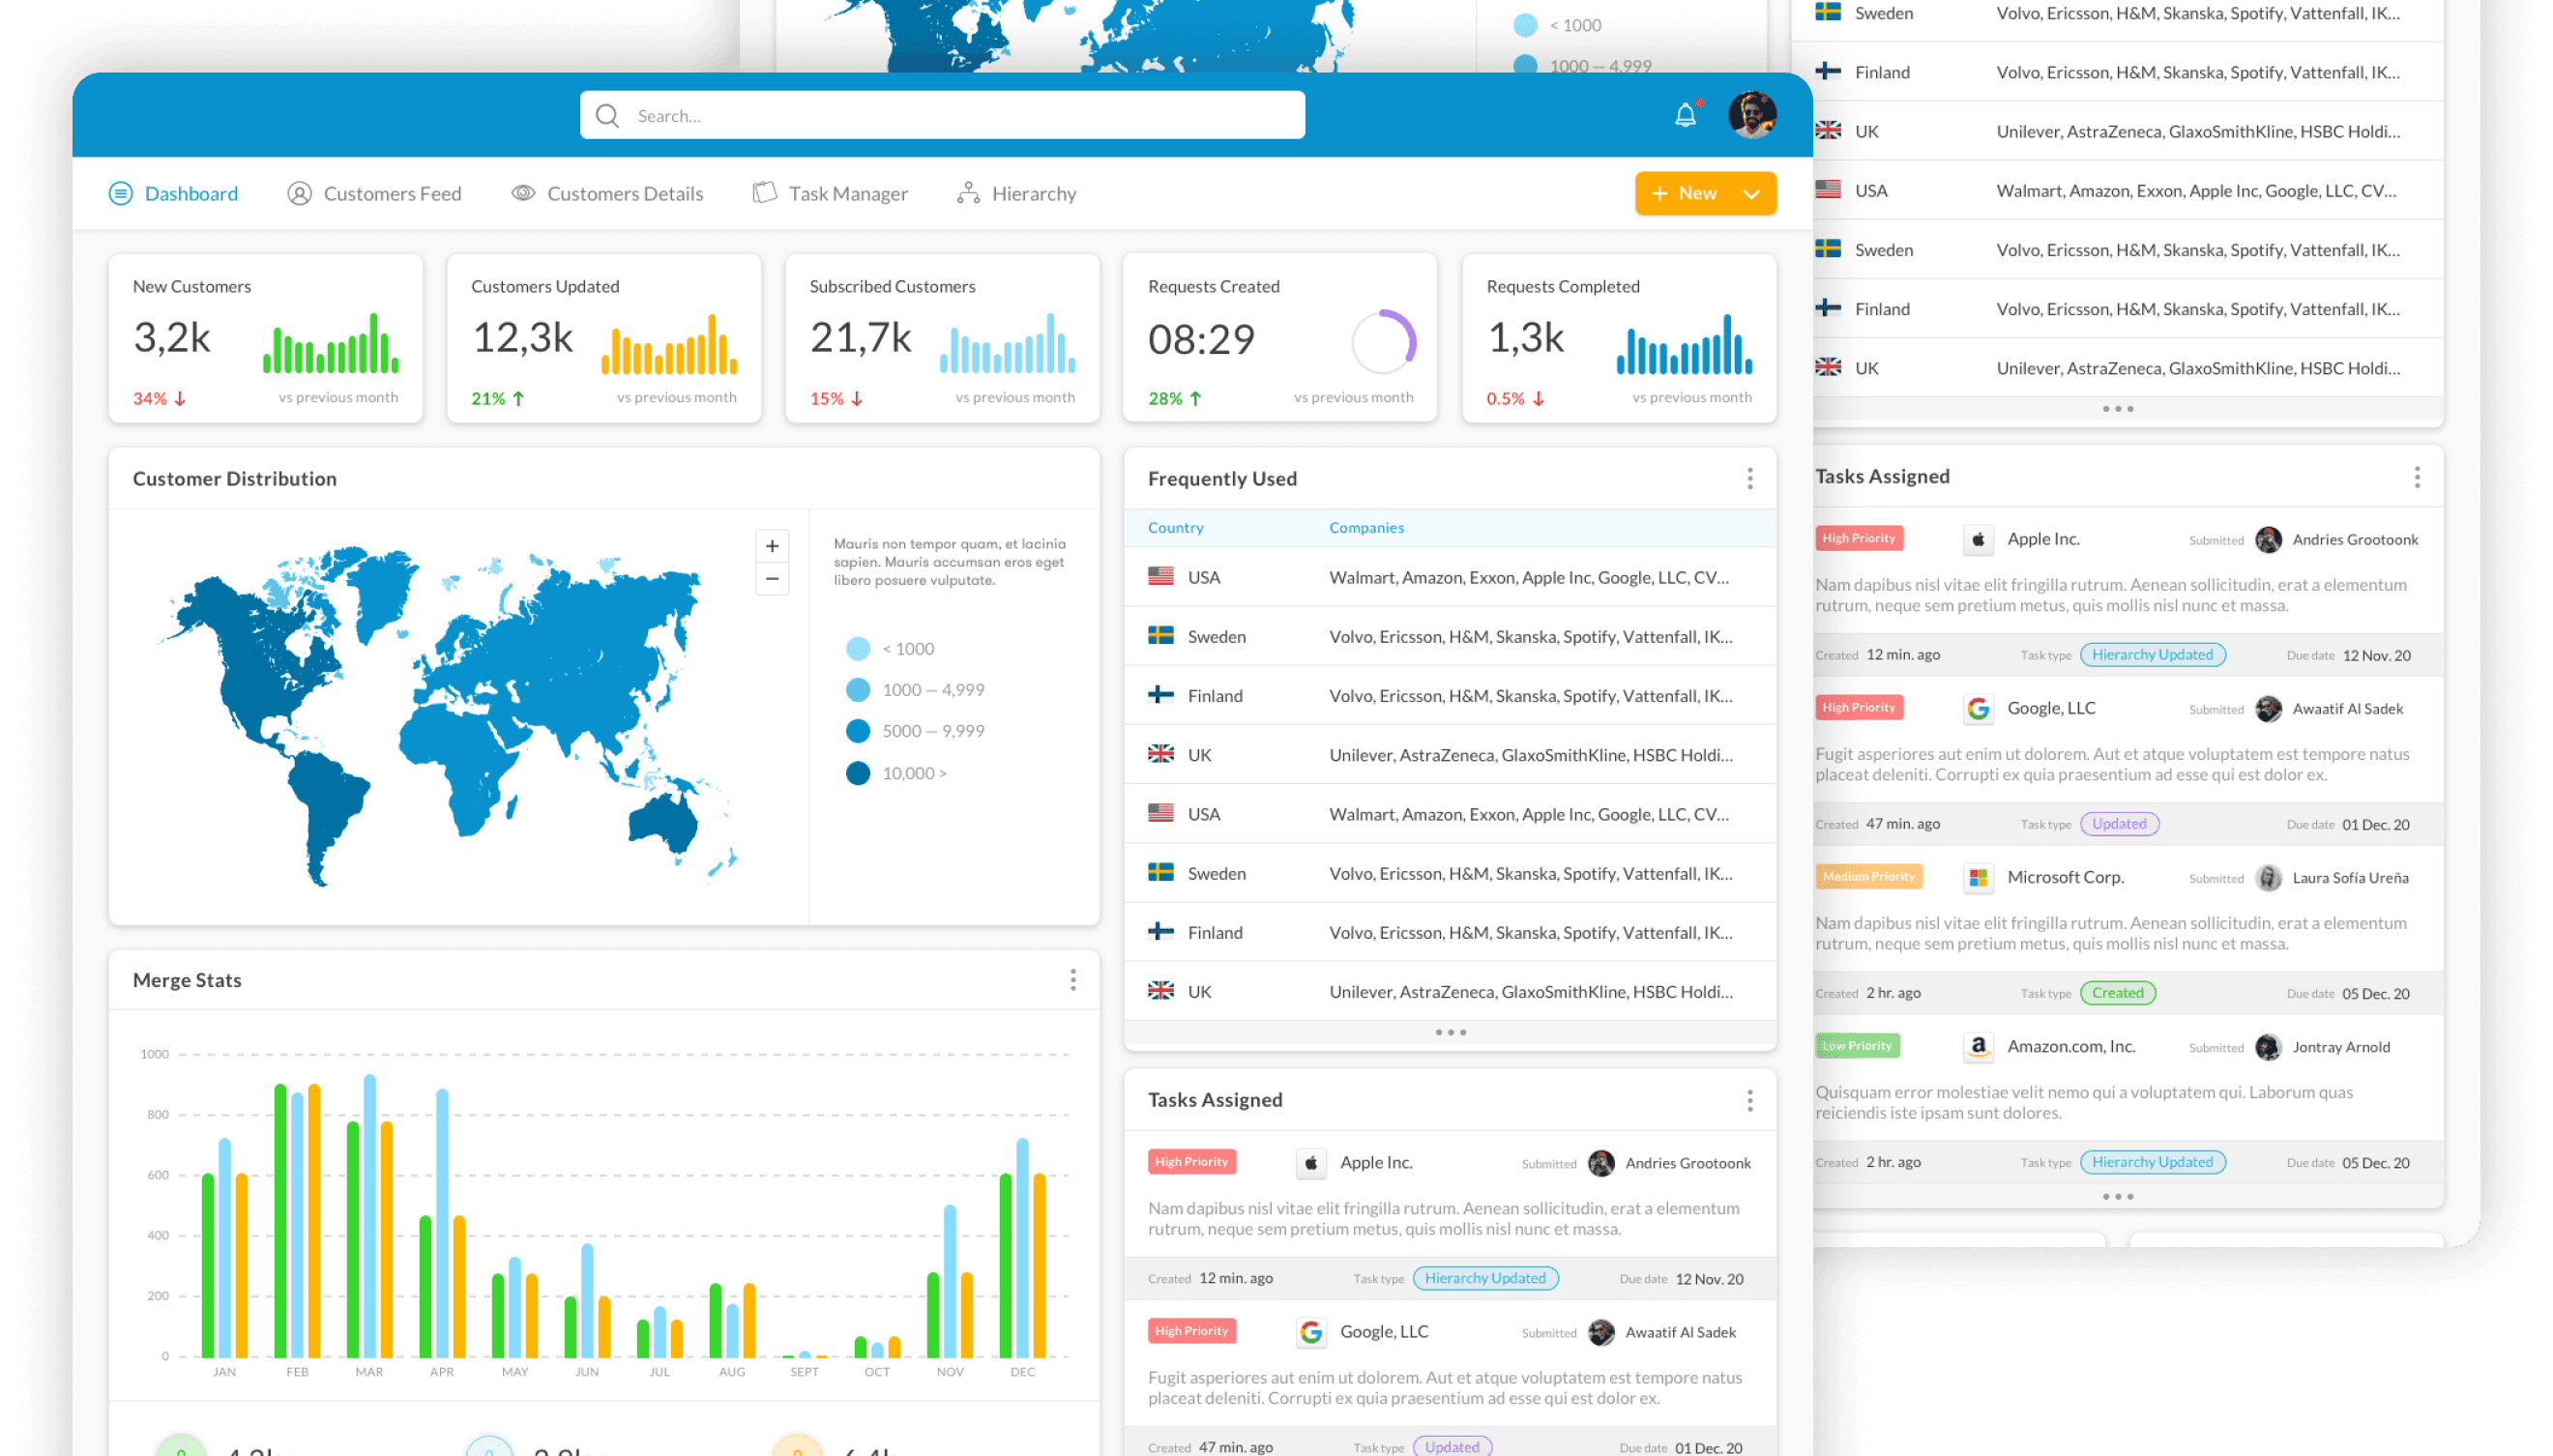Viewport: 2553px width, 1456px height.
Task: Click the Hierarchy Updated task tag
Action: click(1485, 1278)
